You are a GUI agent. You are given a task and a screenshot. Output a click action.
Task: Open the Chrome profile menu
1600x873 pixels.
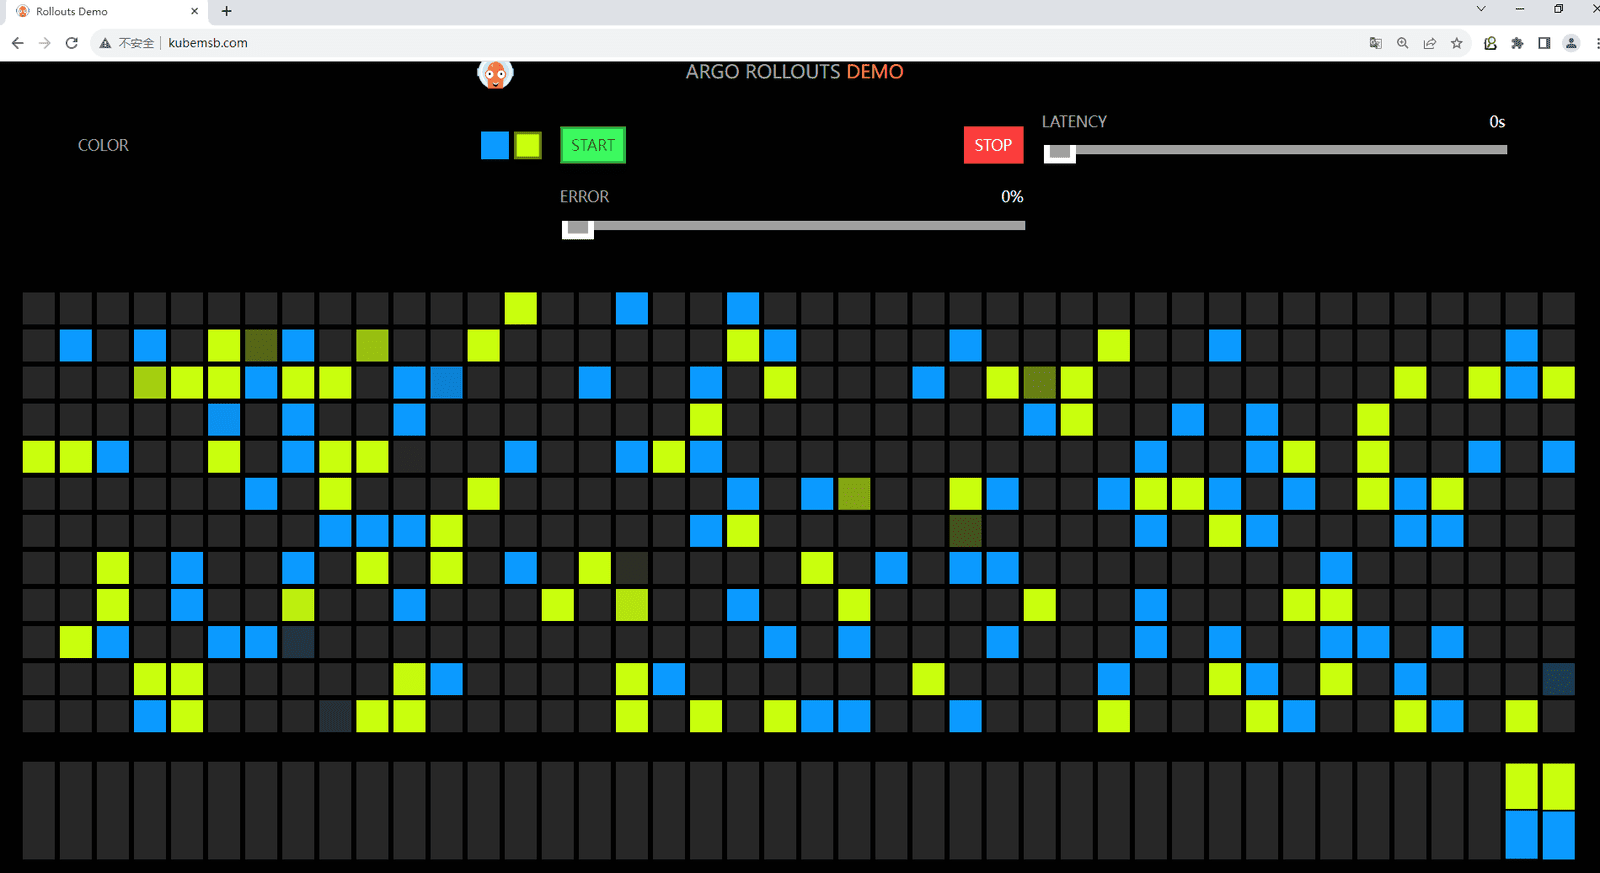coord(1571,43)
